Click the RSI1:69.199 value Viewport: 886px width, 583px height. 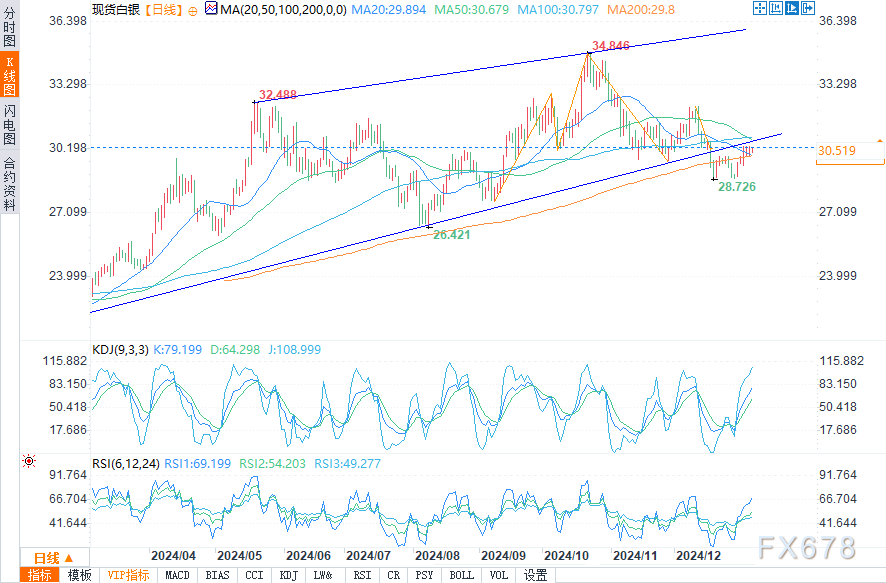pos(198,464)
